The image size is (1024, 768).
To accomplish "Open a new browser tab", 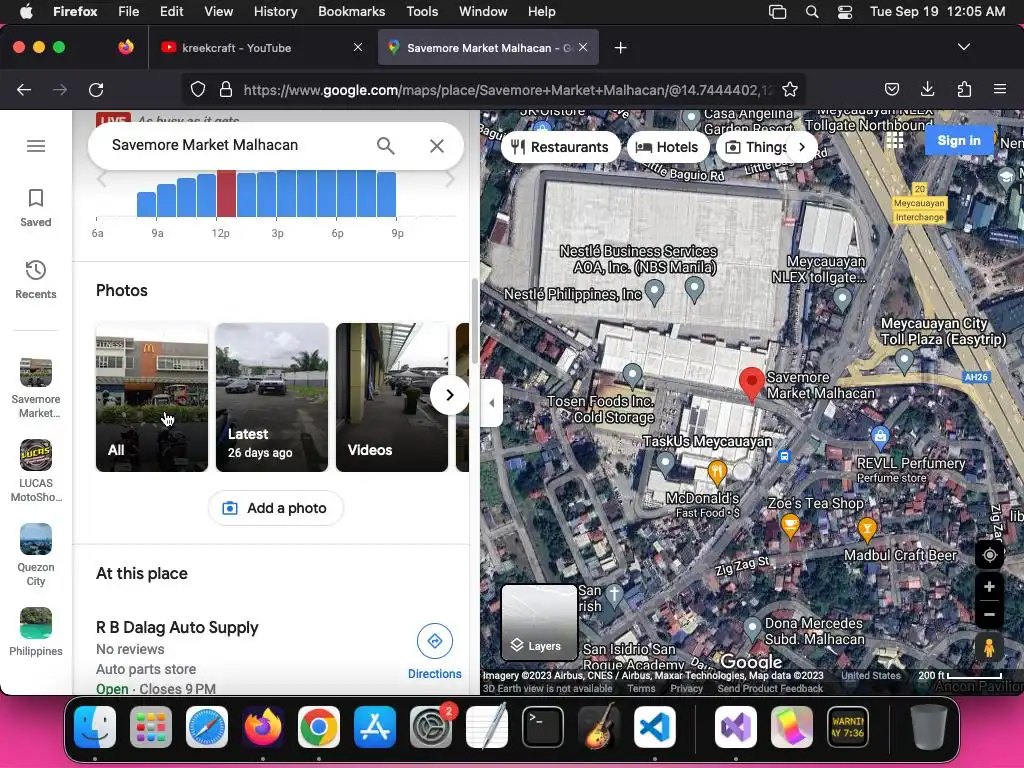I will [x=620, y=48].
